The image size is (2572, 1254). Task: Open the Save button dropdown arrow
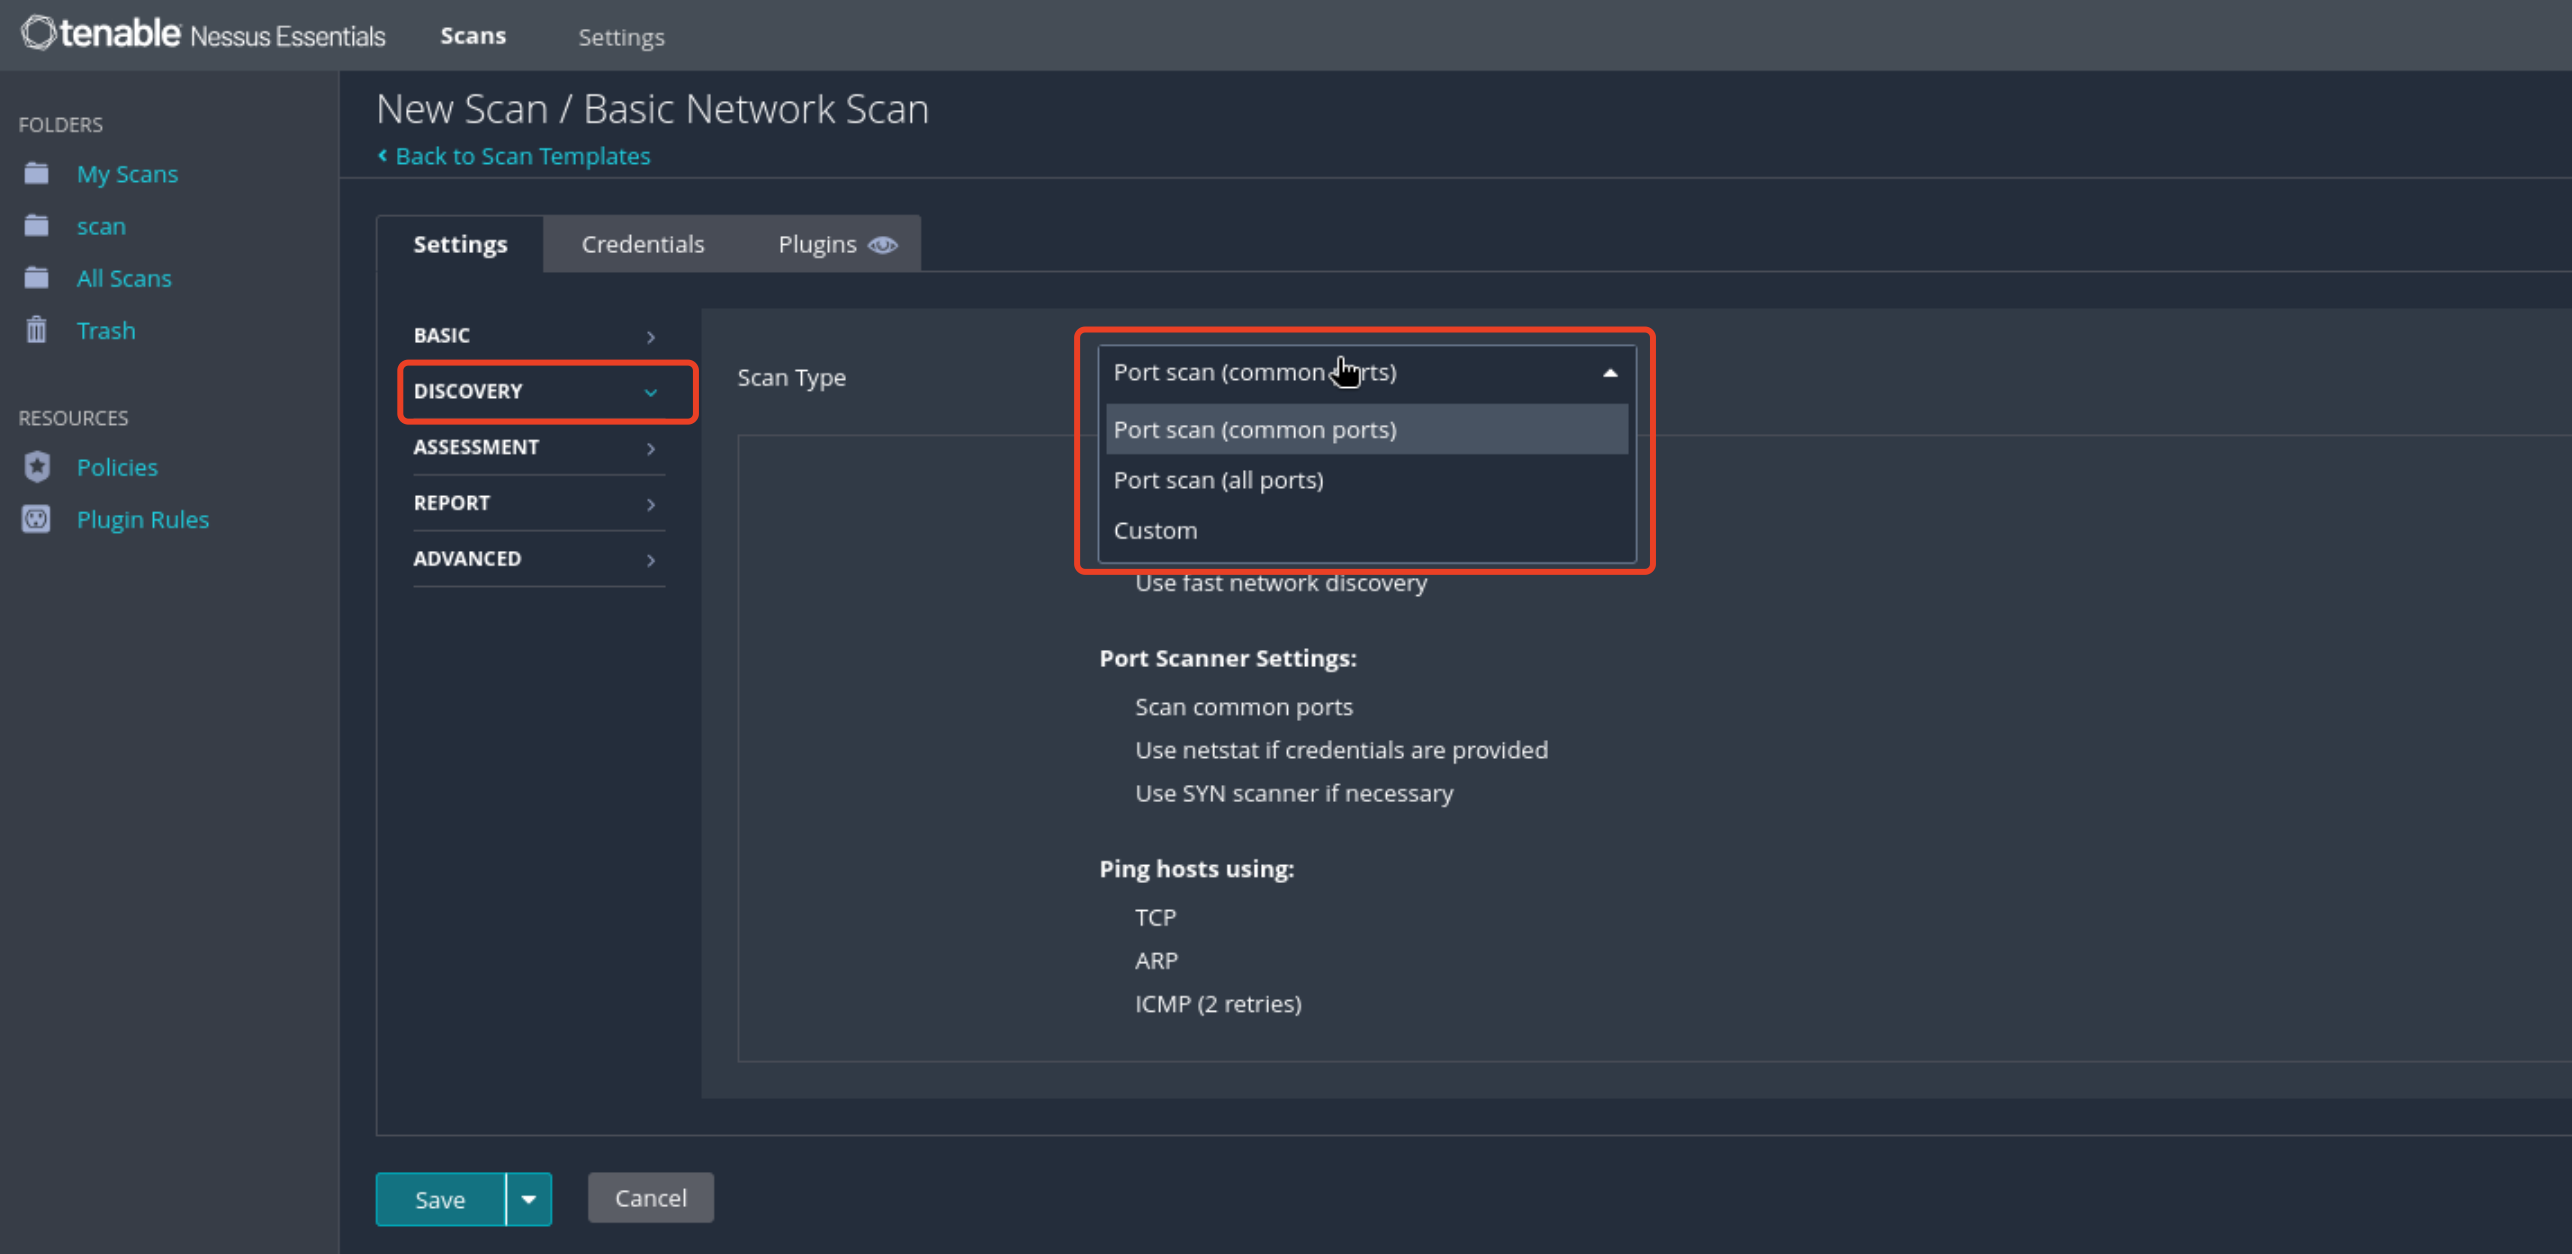click(x=529, y=1199)
